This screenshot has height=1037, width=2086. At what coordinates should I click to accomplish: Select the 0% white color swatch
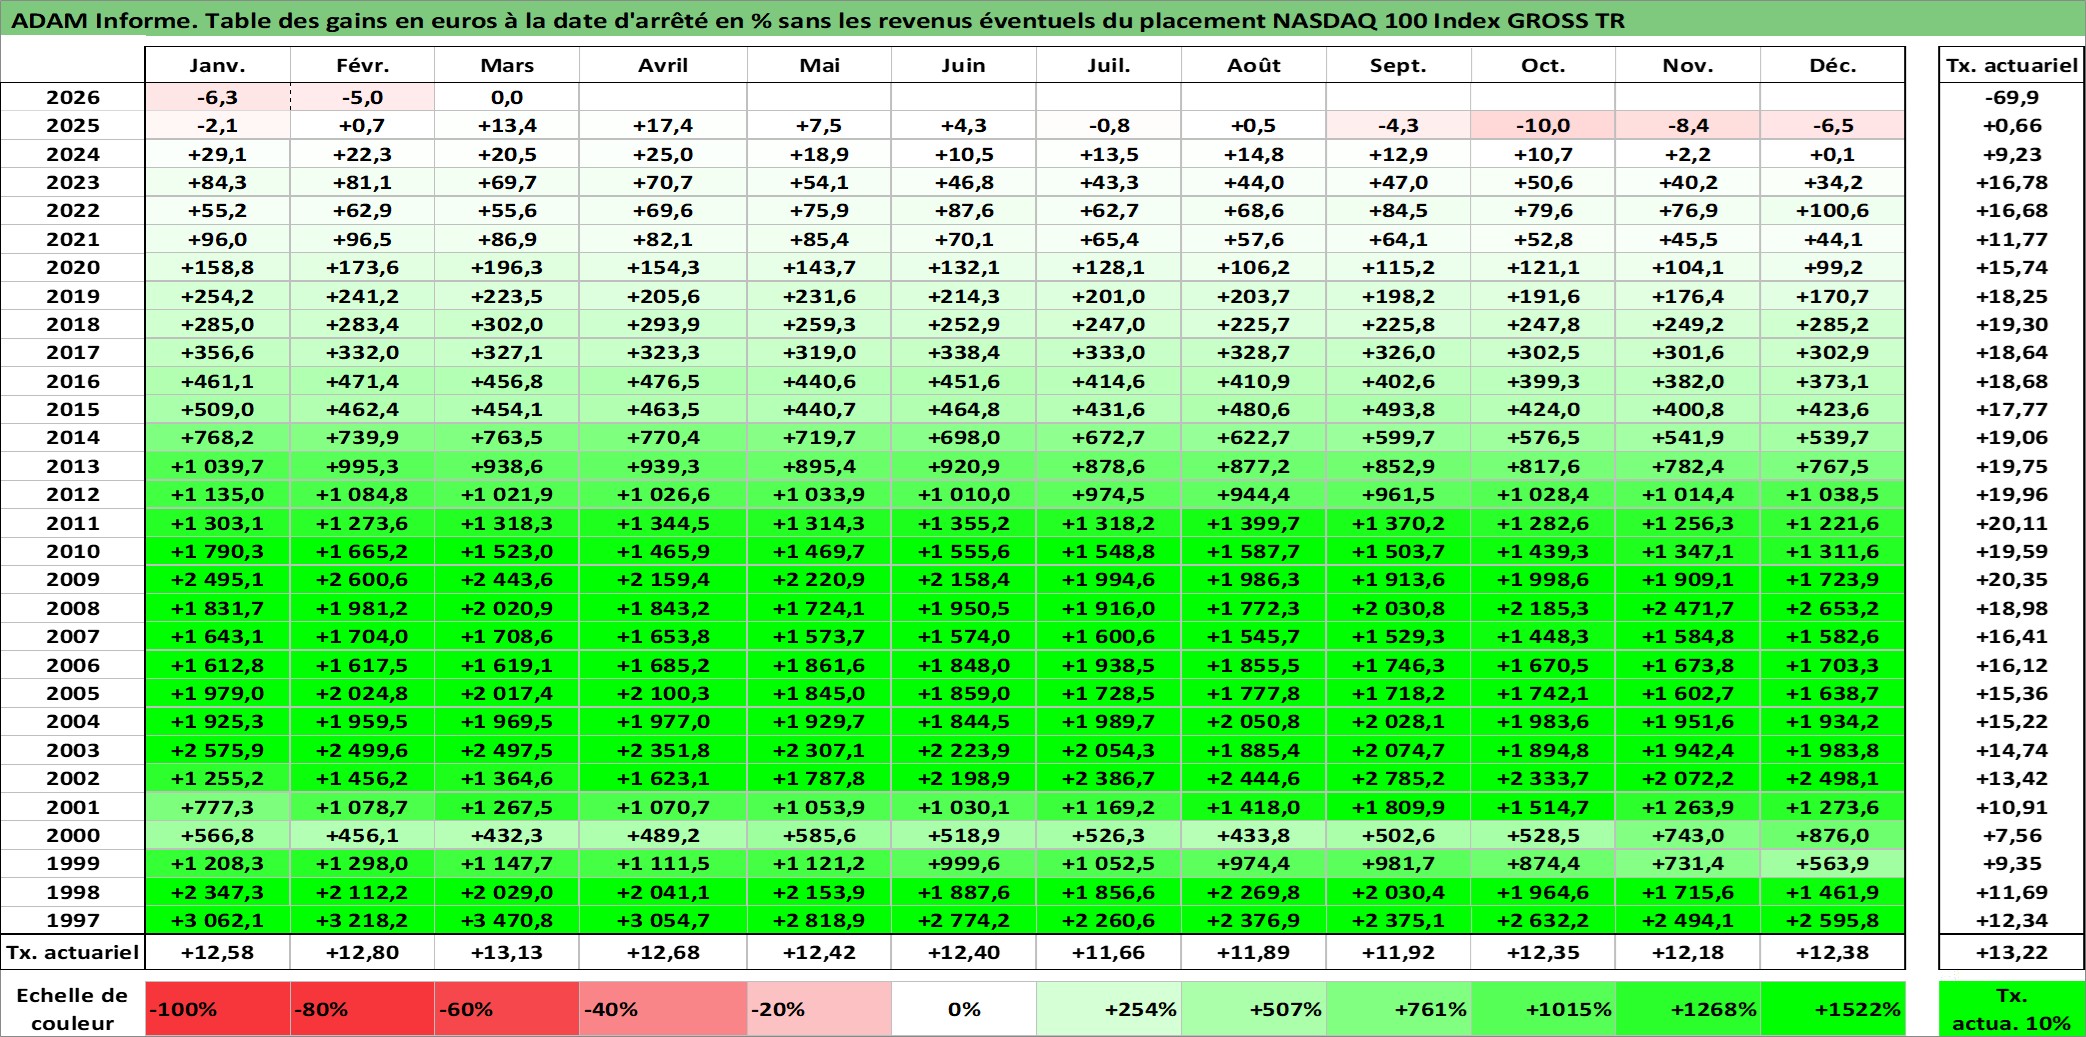coord(964,1009)
